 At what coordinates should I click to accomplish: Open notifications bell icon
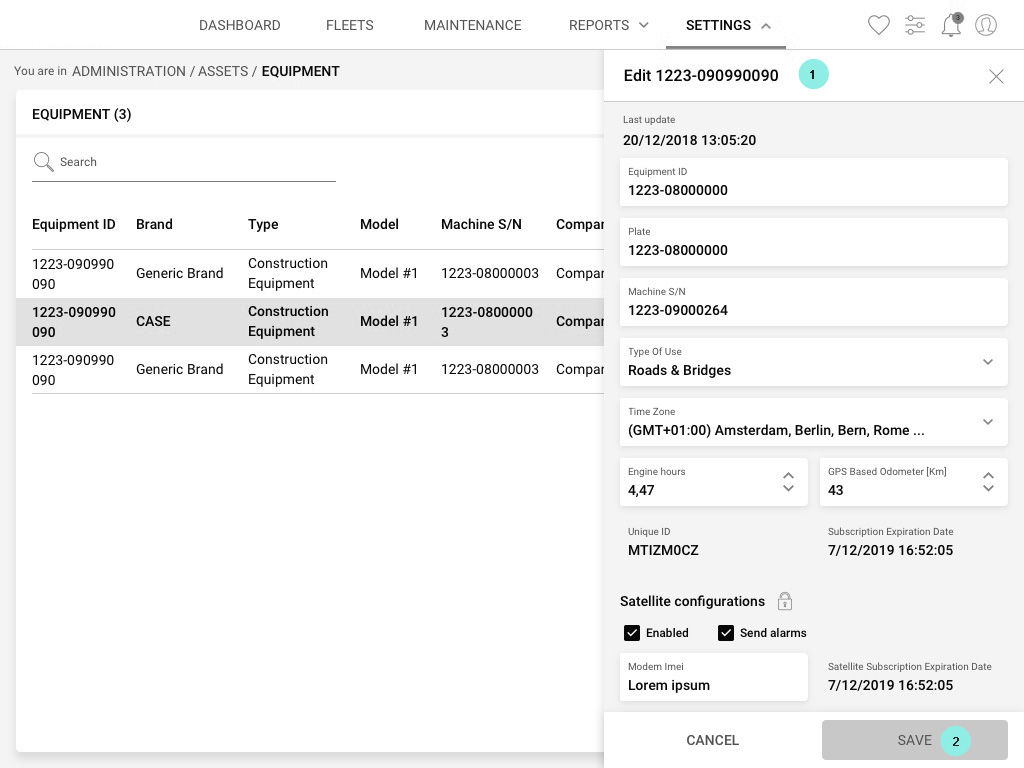pyautogui.click(x=951, y=25)
